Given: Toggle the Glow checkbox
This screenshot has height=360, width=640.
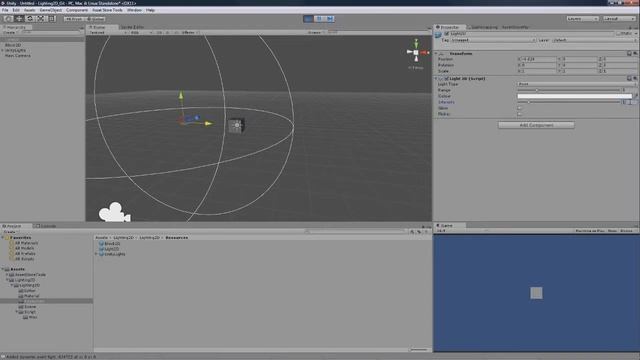Looking at the screenshot, I should (520, 108).
